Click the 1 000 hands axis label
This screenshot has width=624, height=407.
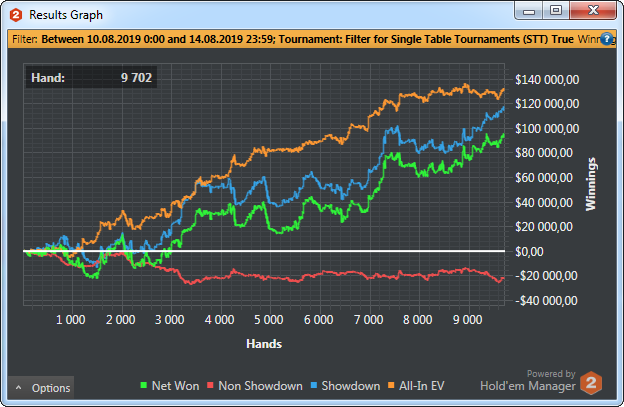tap(70, 319)
